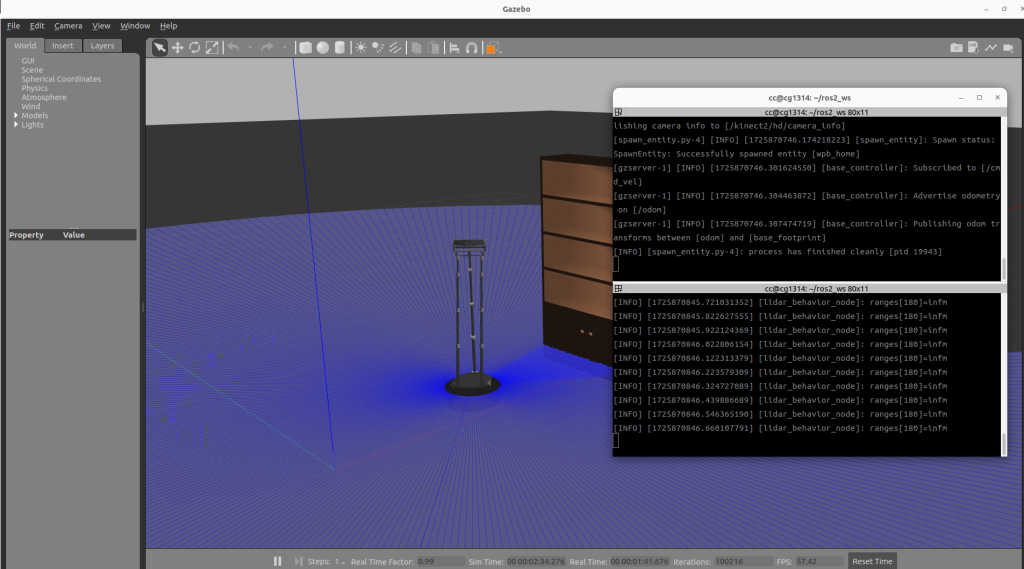Toggle selection mode arrow tool
This screenshot has width=1024, height=569.
click(160, 47)
